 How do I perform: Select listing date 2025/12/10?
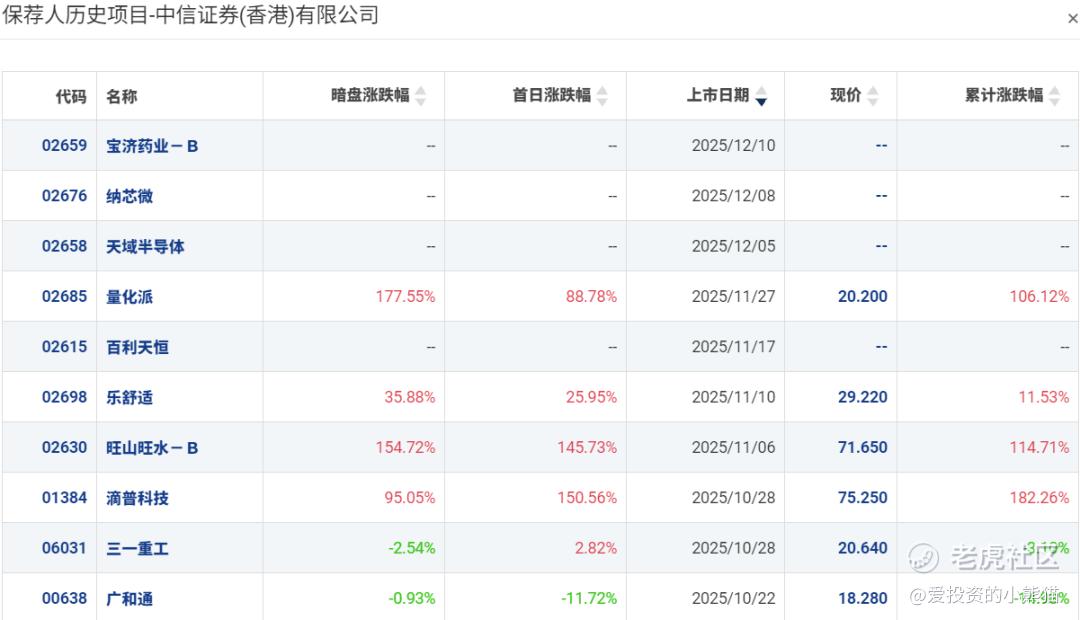pyautogui.click(x=734, y=145)
